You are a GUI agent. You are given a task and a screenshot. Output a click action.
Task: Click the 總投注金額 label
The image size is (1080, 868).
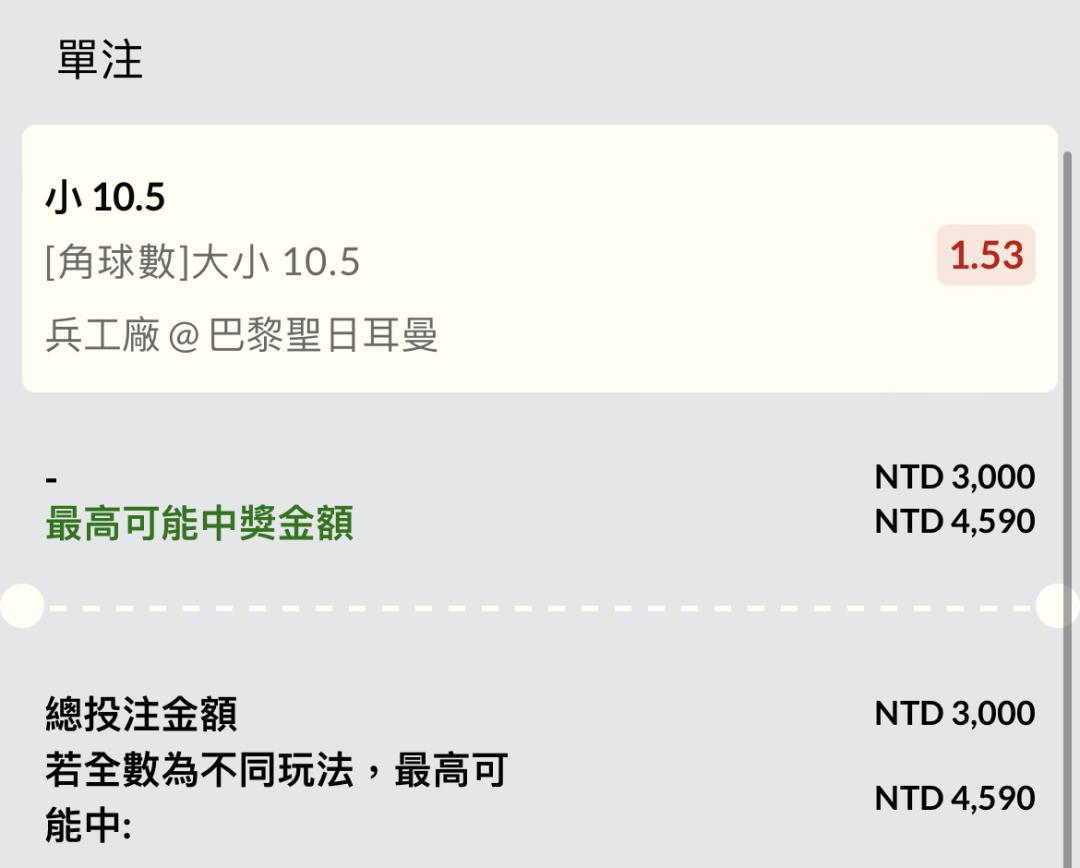[x=142, y=714]
